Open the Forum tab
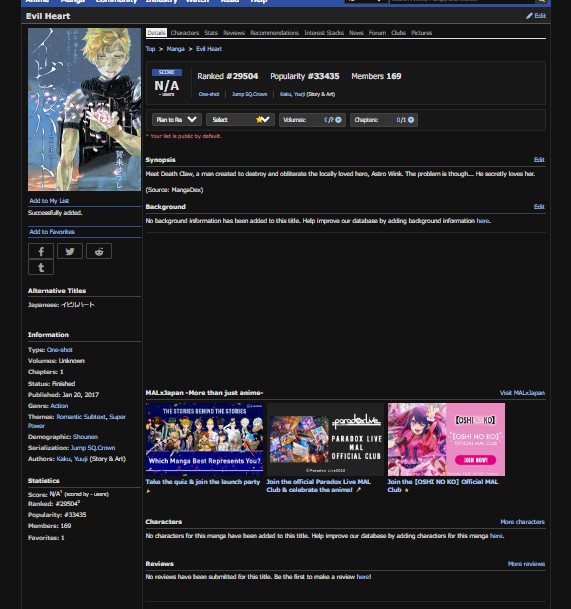This screenshot has width=571, height=609. (x=377, y=33)
